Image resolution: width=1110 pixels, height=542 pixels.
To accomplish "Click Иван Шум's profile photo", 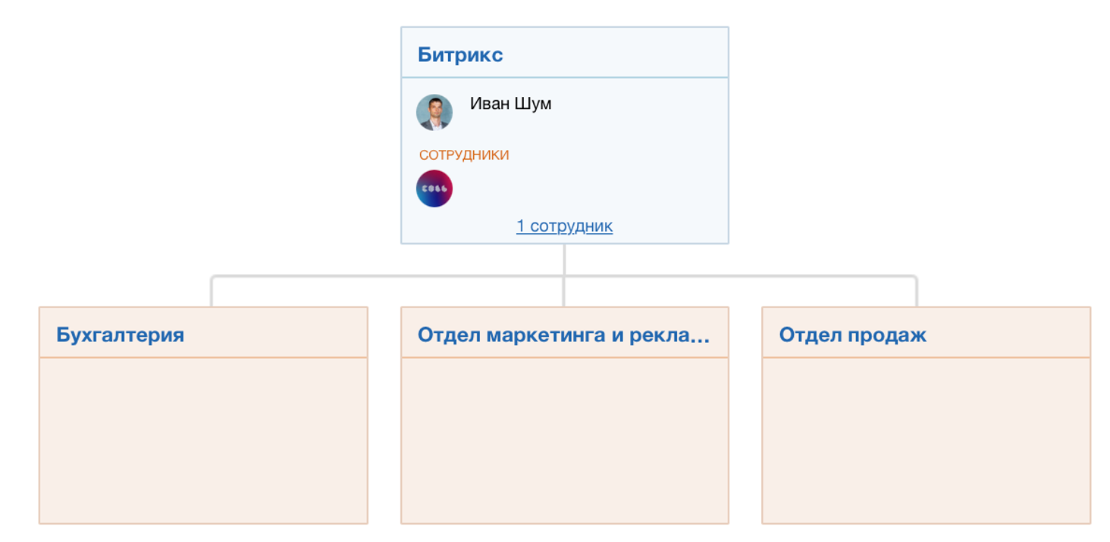I will (434, 112).
